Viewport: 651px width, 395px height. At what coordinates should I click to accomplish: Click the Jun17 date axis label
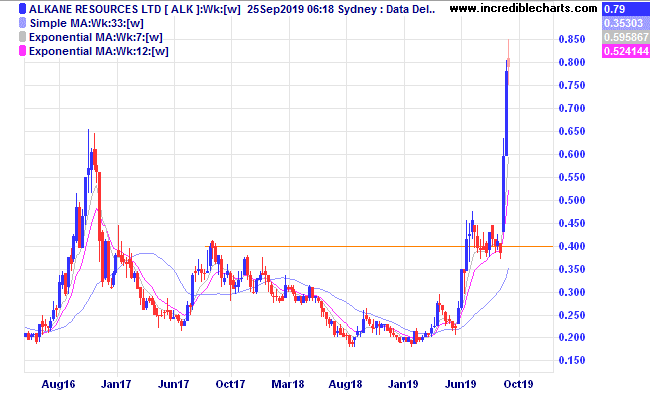pos(174,385)
